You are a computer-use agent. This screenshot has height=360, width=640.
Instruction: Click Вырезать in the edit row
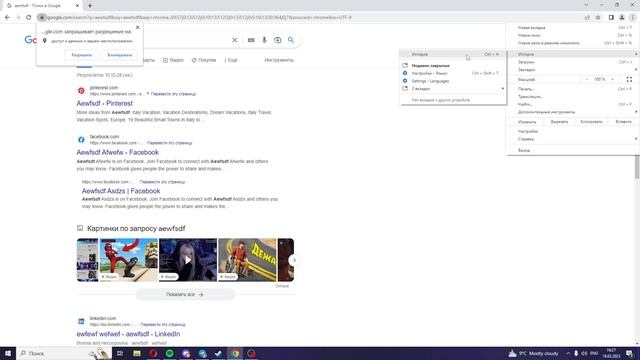559,122
